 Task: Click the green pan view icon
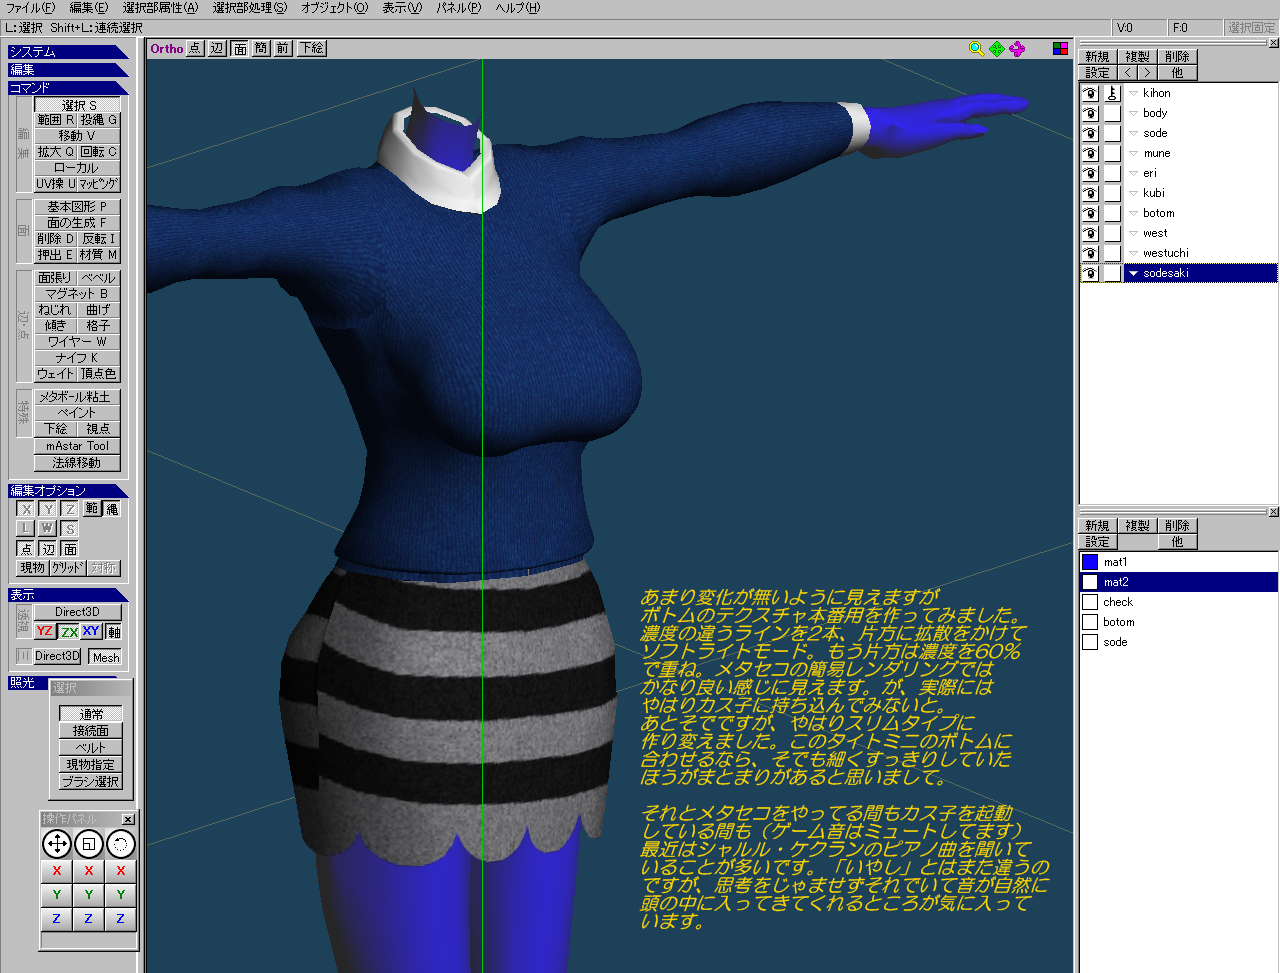[997, 49]
